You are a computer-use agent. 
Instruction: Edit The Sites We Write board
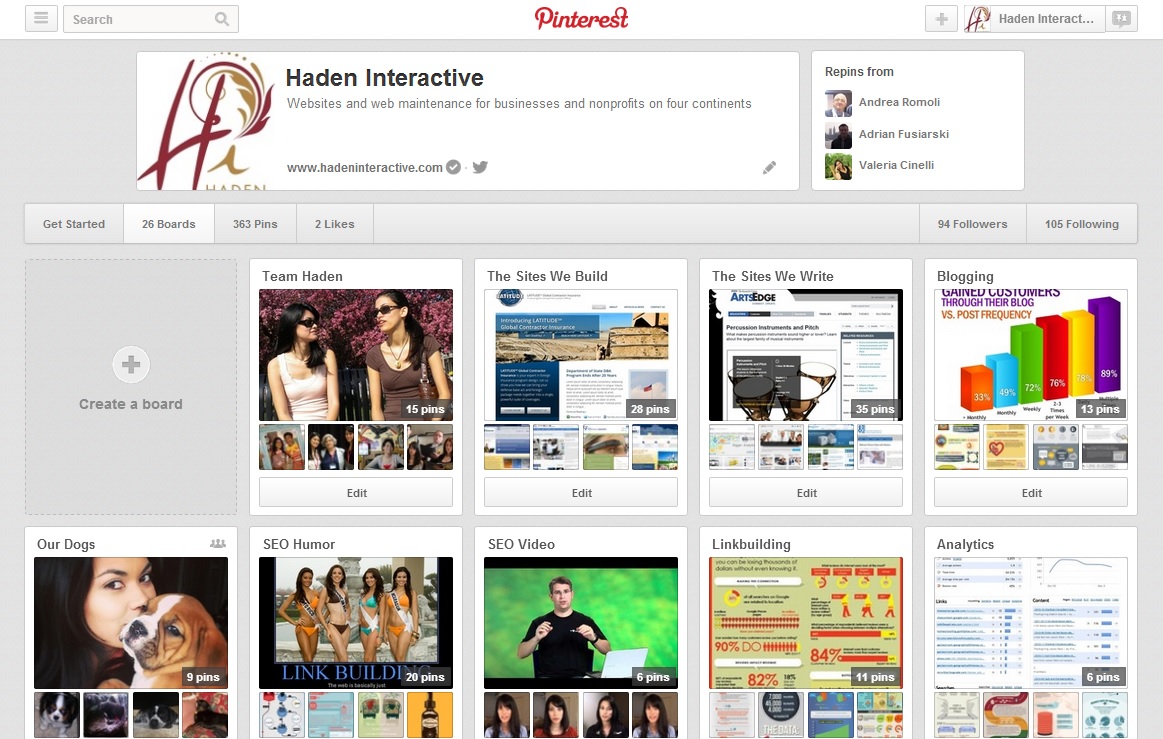coord(806,493)
